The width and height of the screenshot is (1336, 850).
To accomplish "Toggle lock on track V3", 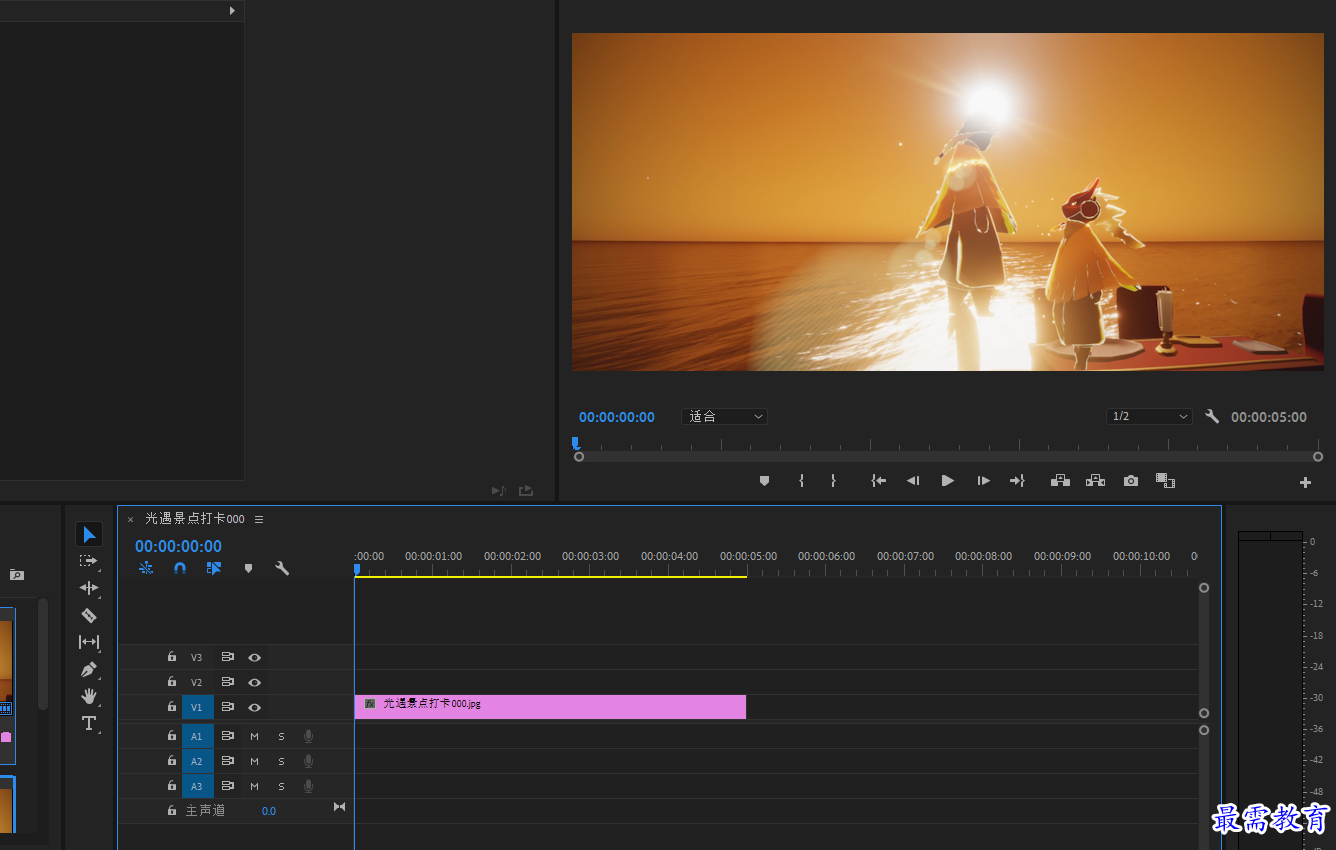I will pos(172,657).
